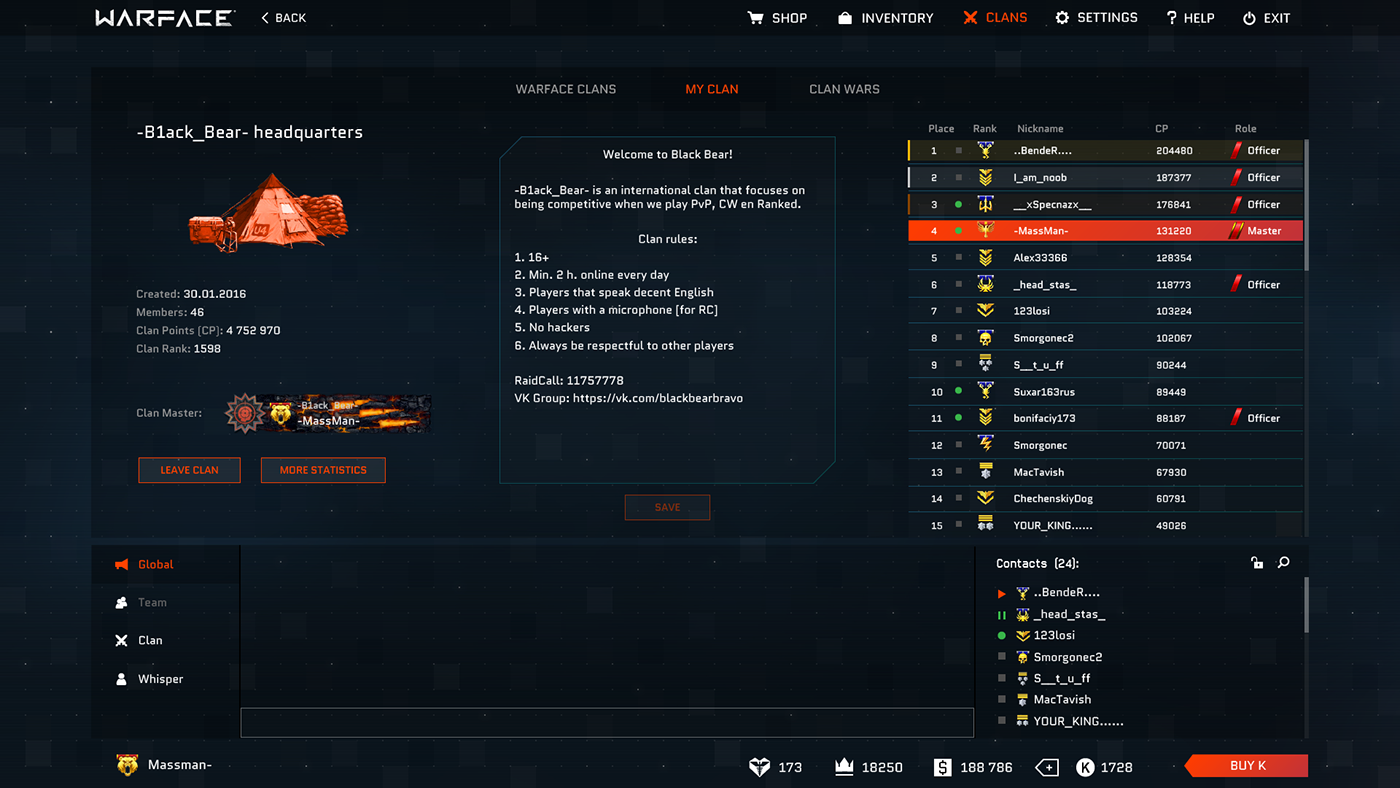Click rank badge of Alex33366

coord(985,258)
